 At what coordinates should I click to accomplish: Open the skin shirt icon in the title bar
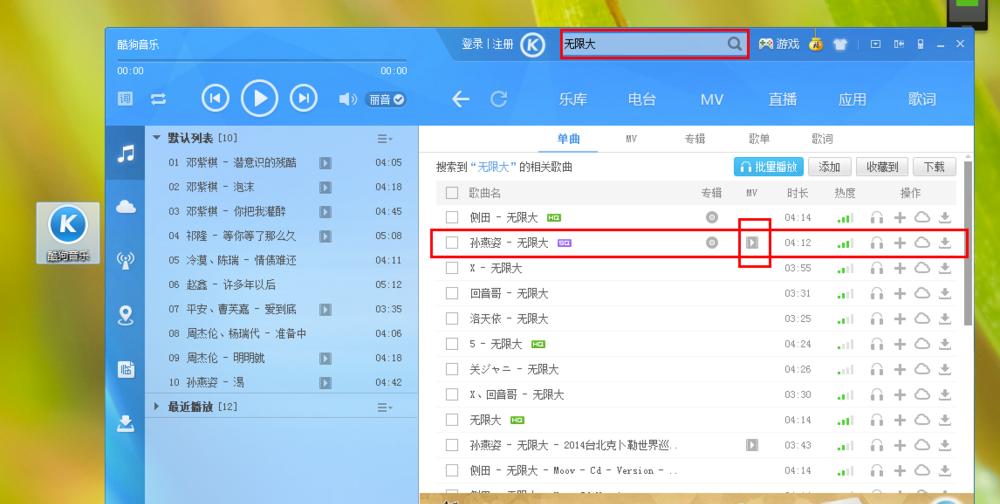click(840, 45)
